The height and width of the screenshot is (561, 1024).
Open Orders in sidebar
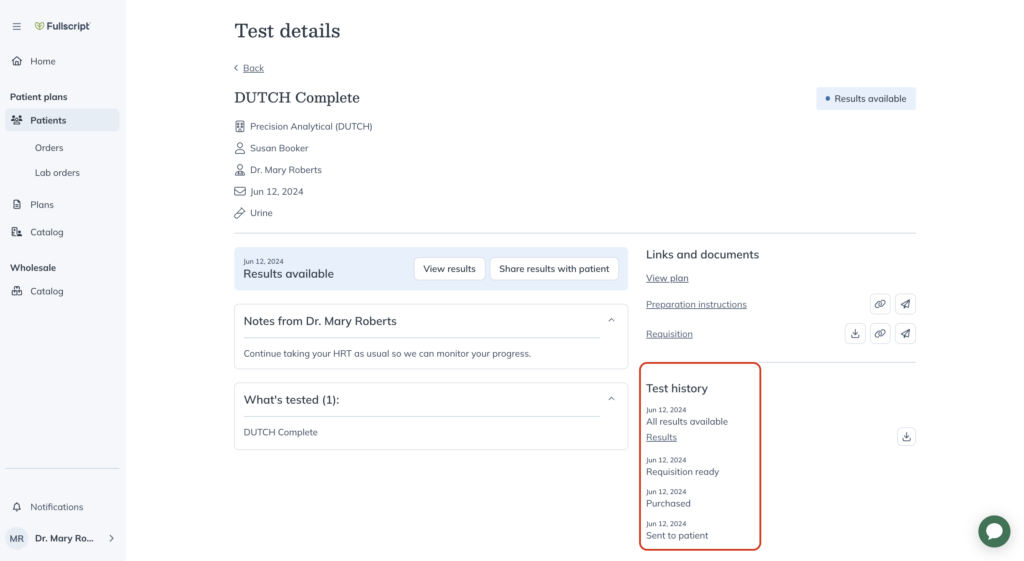pos(49,148)
